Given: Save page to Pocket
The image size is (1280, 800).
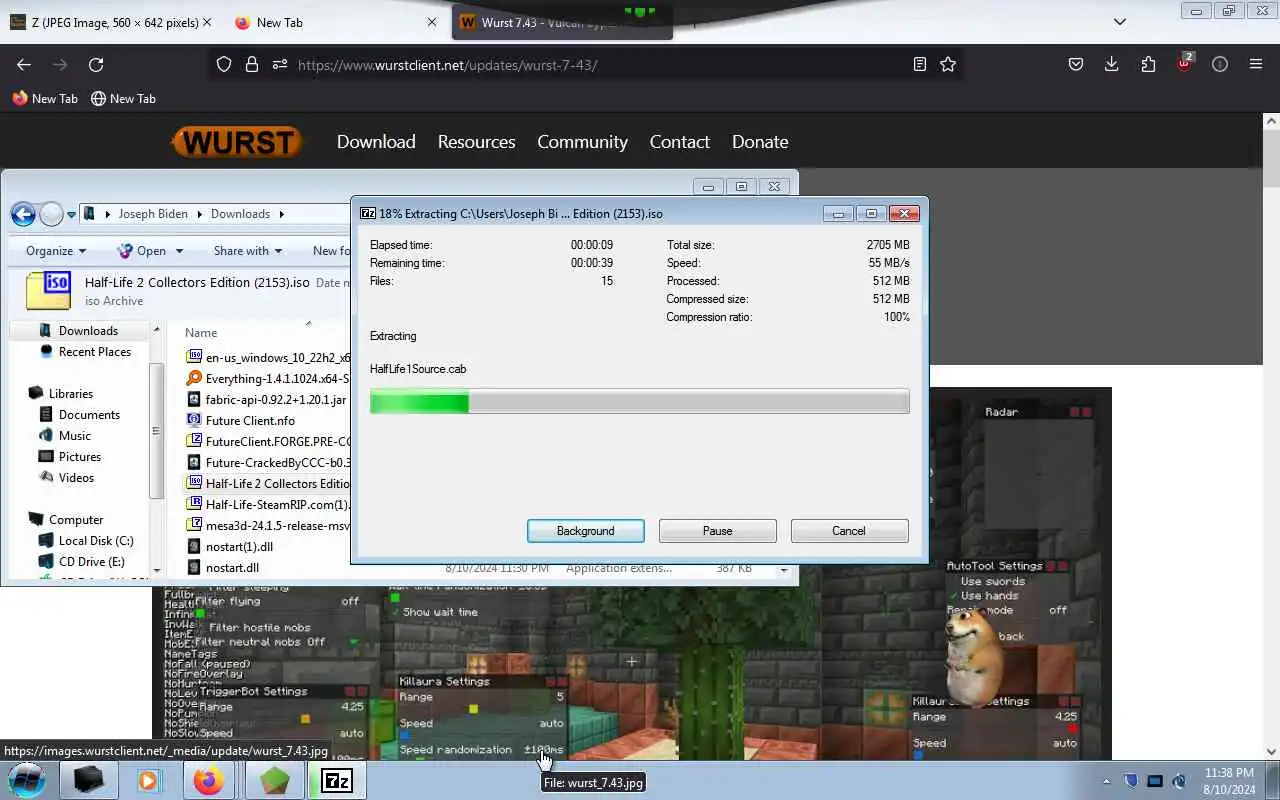Looking at the screenshot, I should tap(1076, 64).
